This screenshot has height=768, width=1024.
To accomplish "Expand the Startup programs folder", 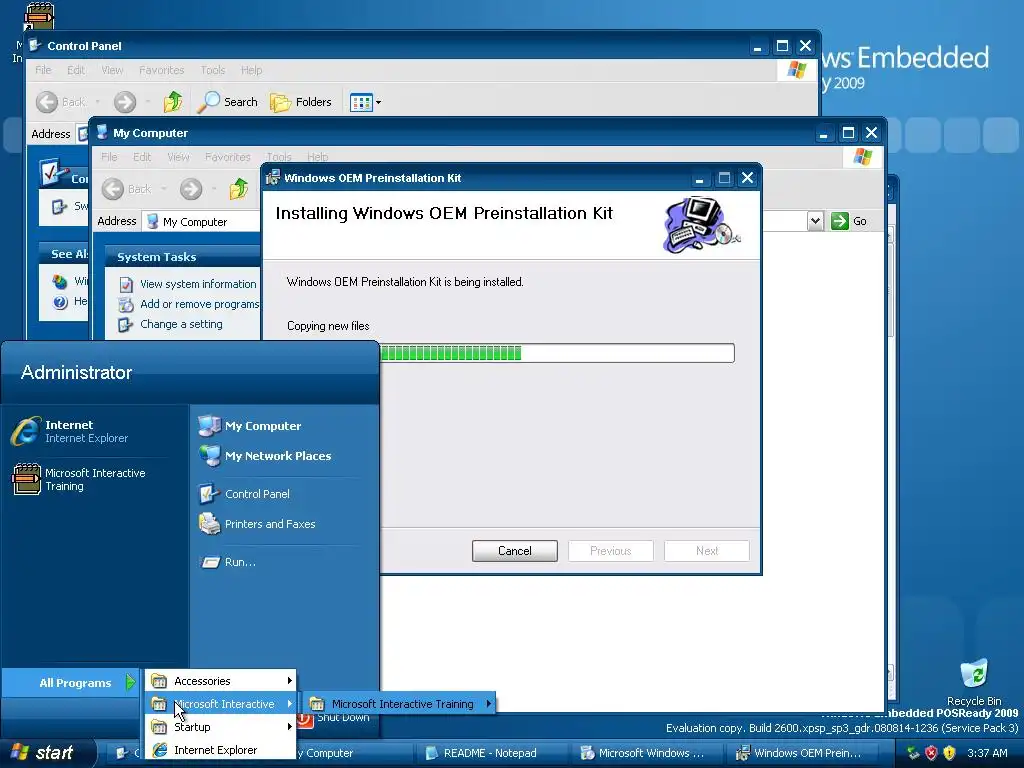I will [221, 727].
